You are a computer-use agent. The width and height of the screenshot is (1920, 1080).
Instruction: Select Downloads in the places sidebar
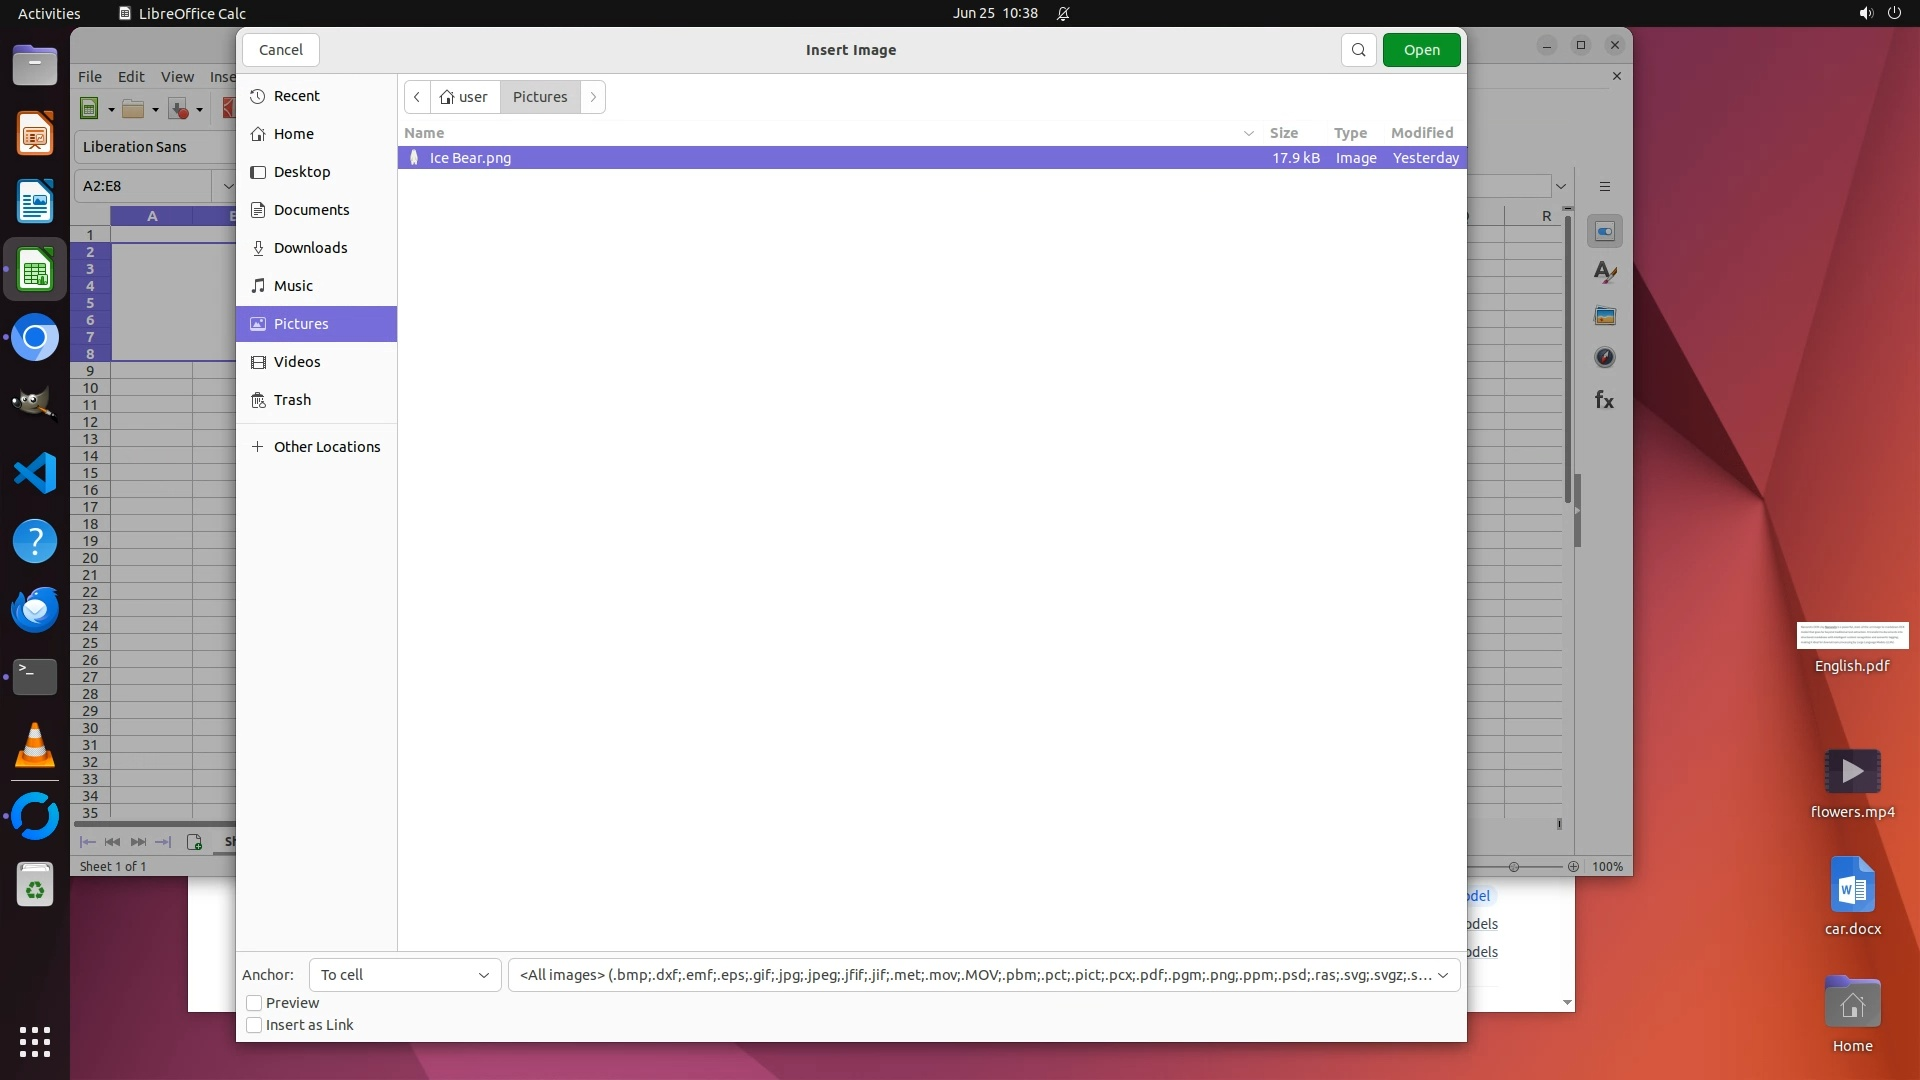tap(310, 248)
